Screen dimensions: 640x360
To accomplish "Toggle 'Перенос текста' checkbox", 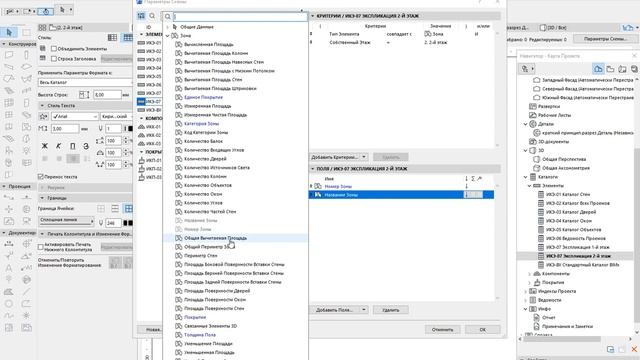I will click(x=40, y=177).
